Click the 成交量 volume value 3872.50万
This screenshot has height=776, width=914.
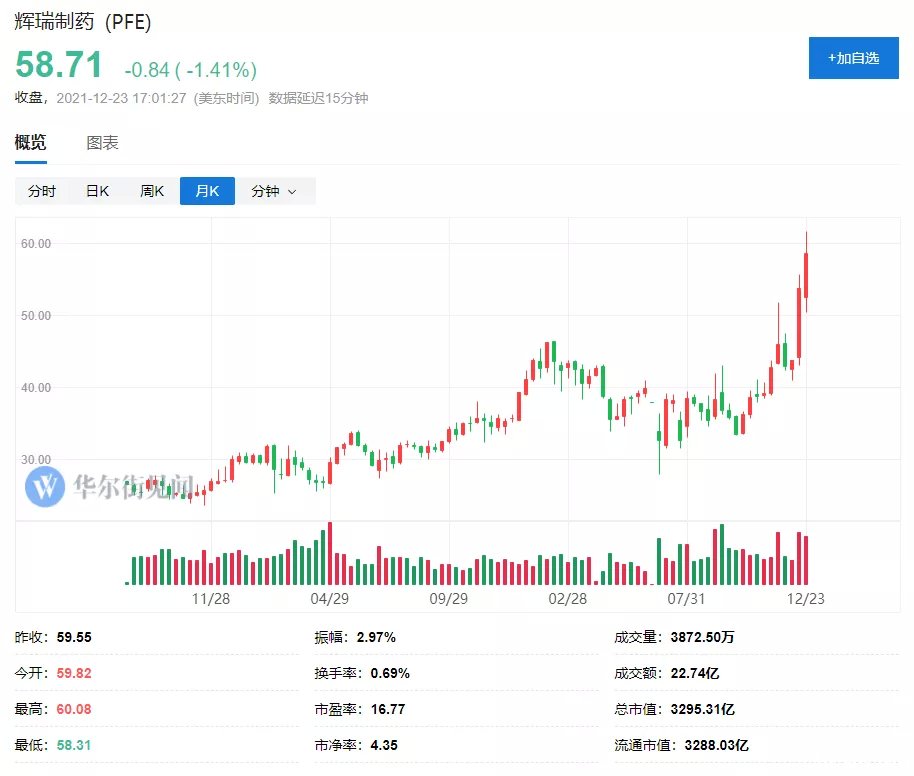point(702,637)
